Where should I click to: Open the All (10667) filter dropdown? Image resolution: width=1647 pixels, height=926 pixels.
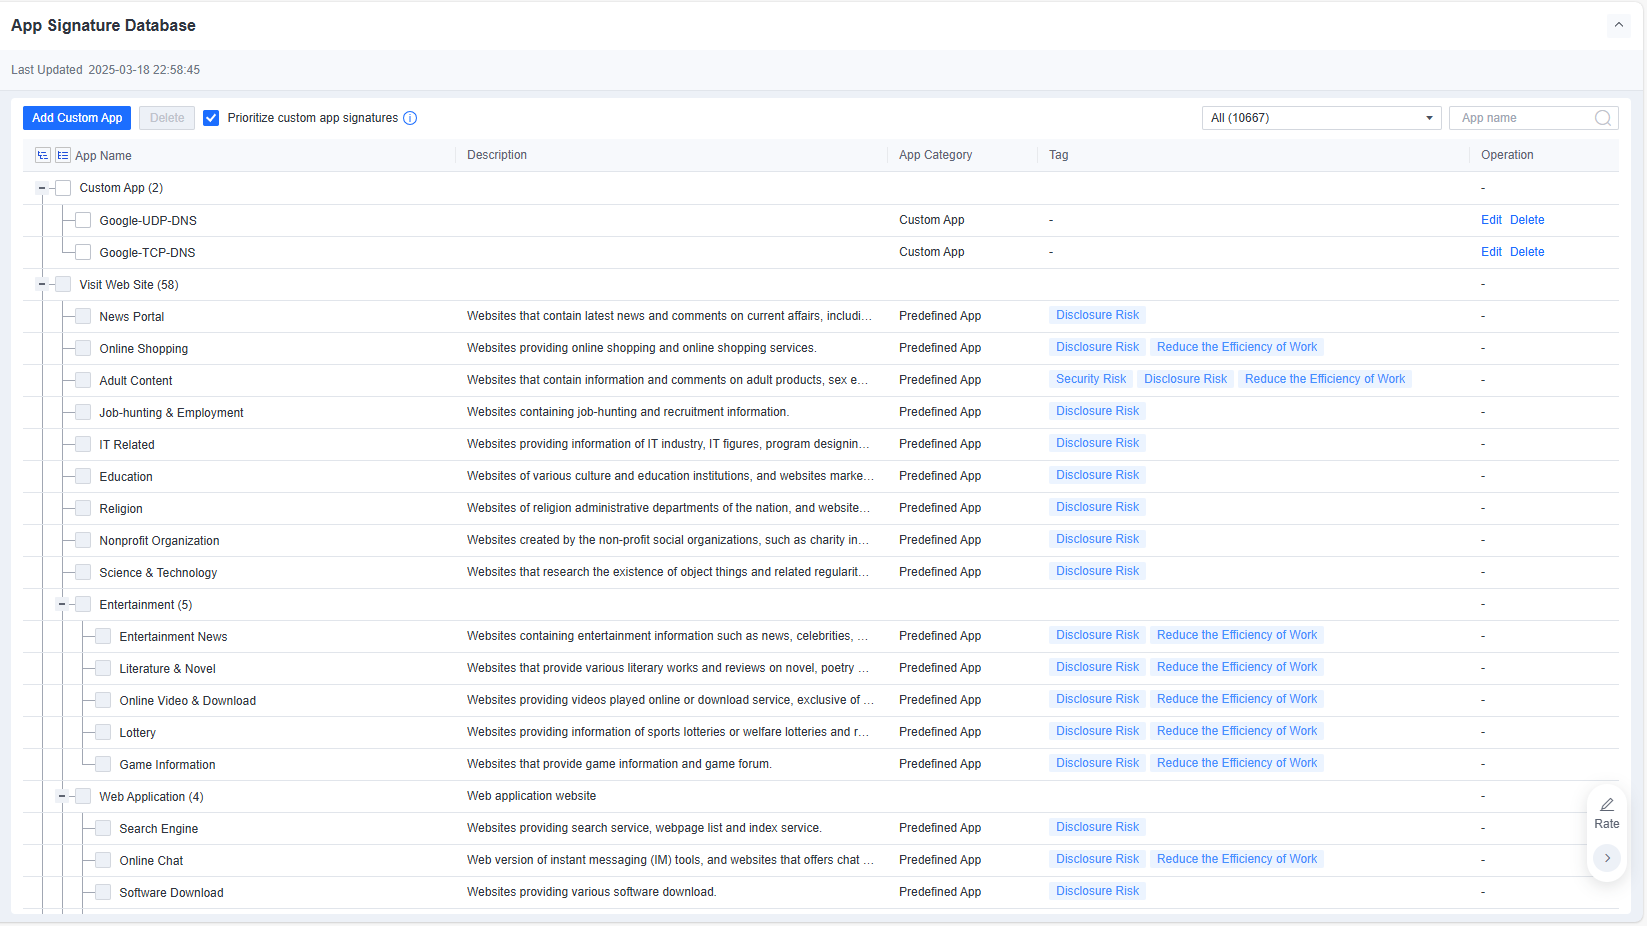(1321, 118)
